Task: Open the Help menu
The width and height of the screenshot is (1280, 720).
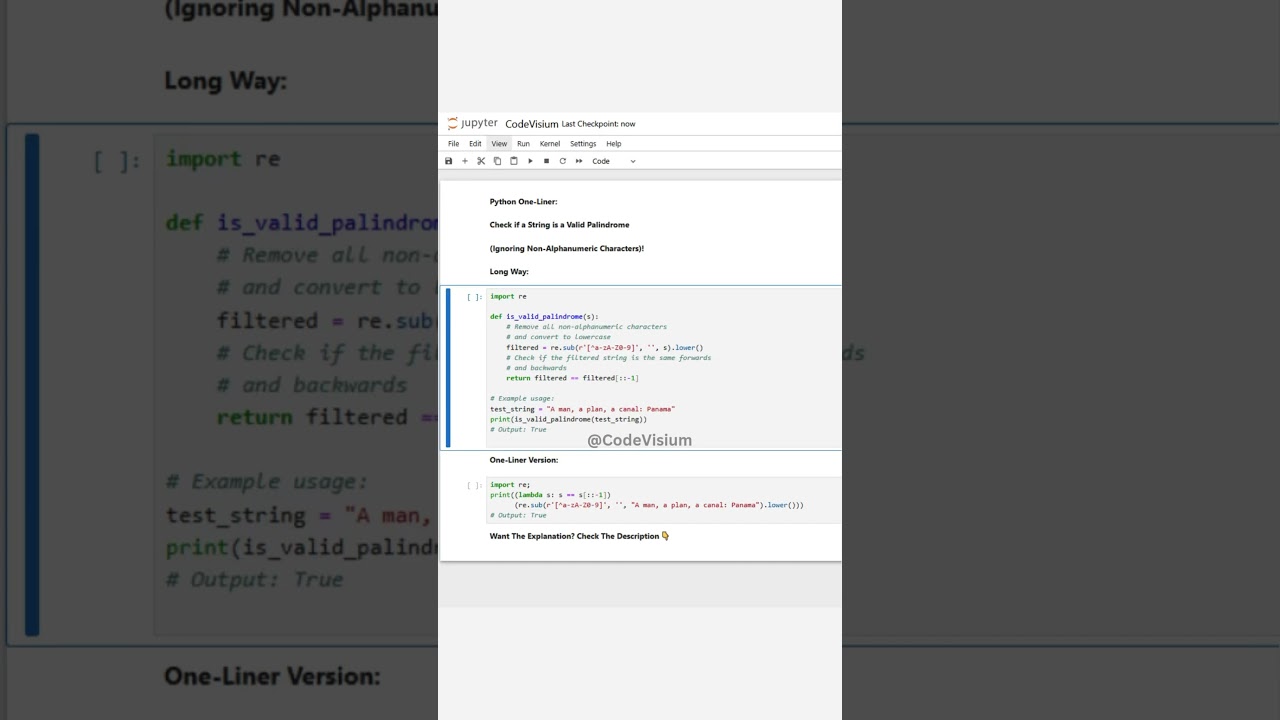Action: tap(614, 144)
